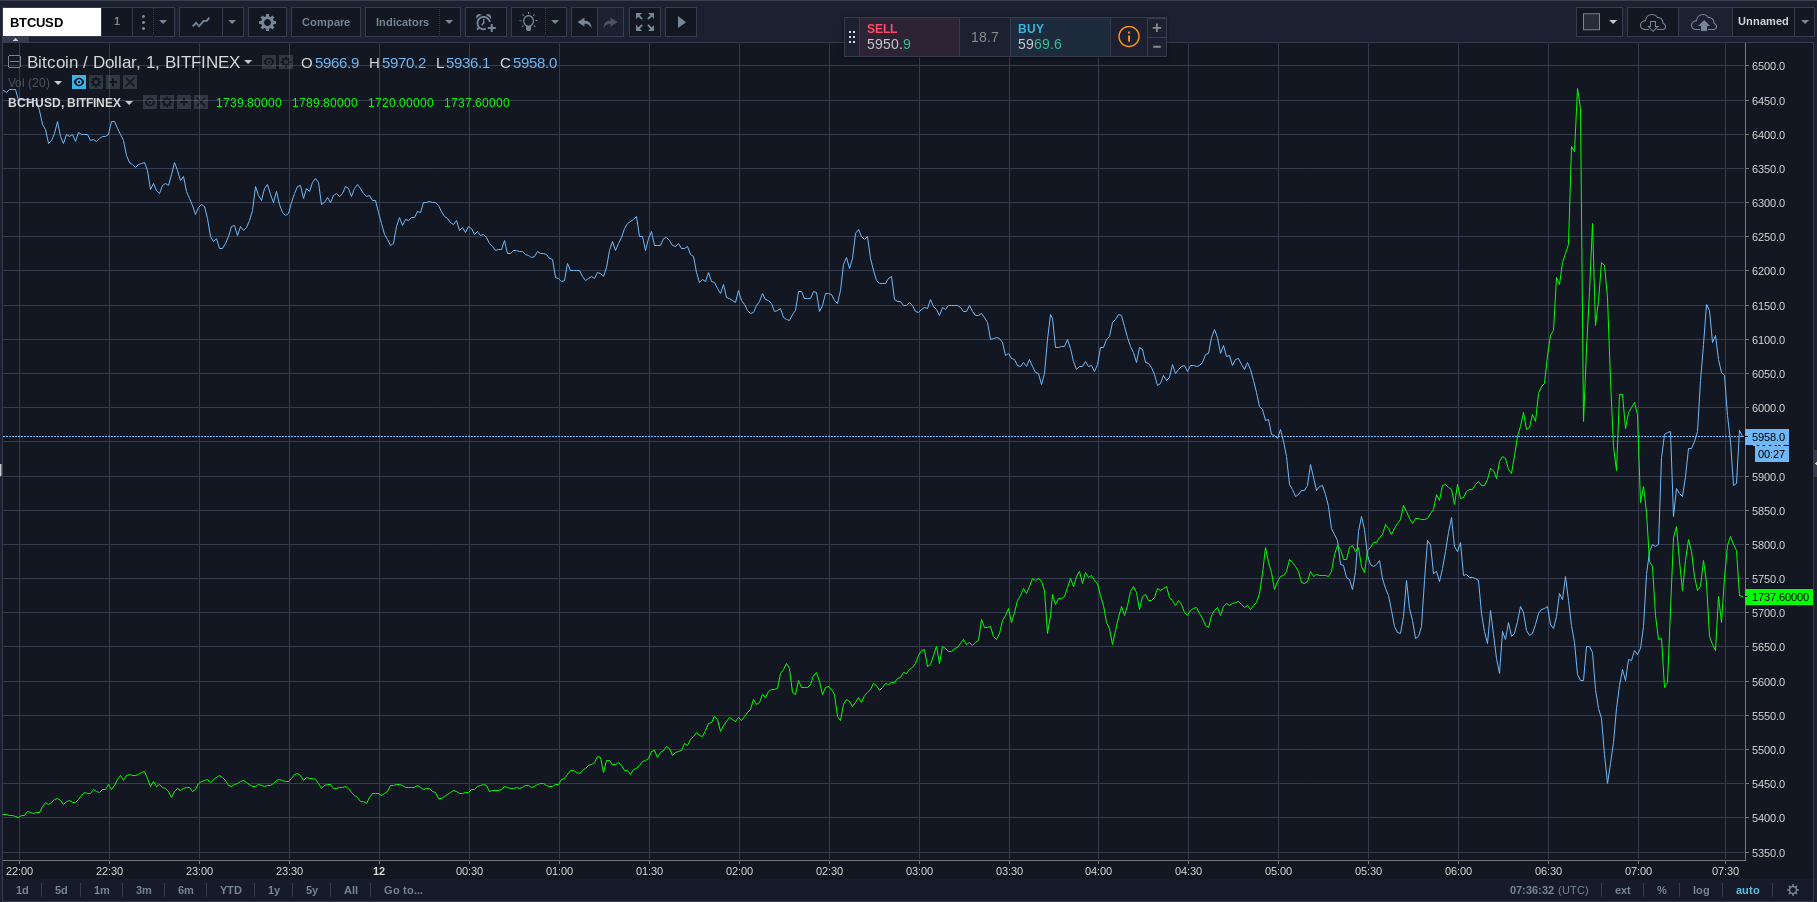Toggle the % percentage scale

click(x=1662, y=890)
